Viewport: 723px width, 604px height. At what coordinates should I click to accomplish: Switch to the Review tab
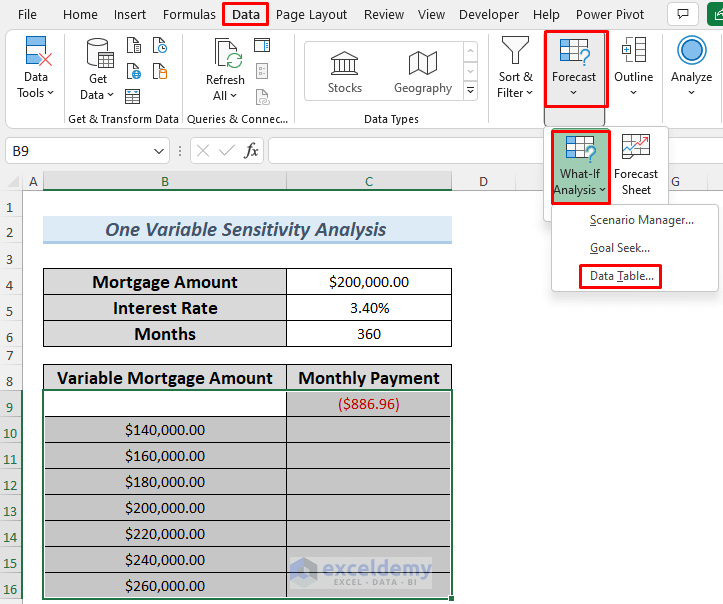[384, 14]
